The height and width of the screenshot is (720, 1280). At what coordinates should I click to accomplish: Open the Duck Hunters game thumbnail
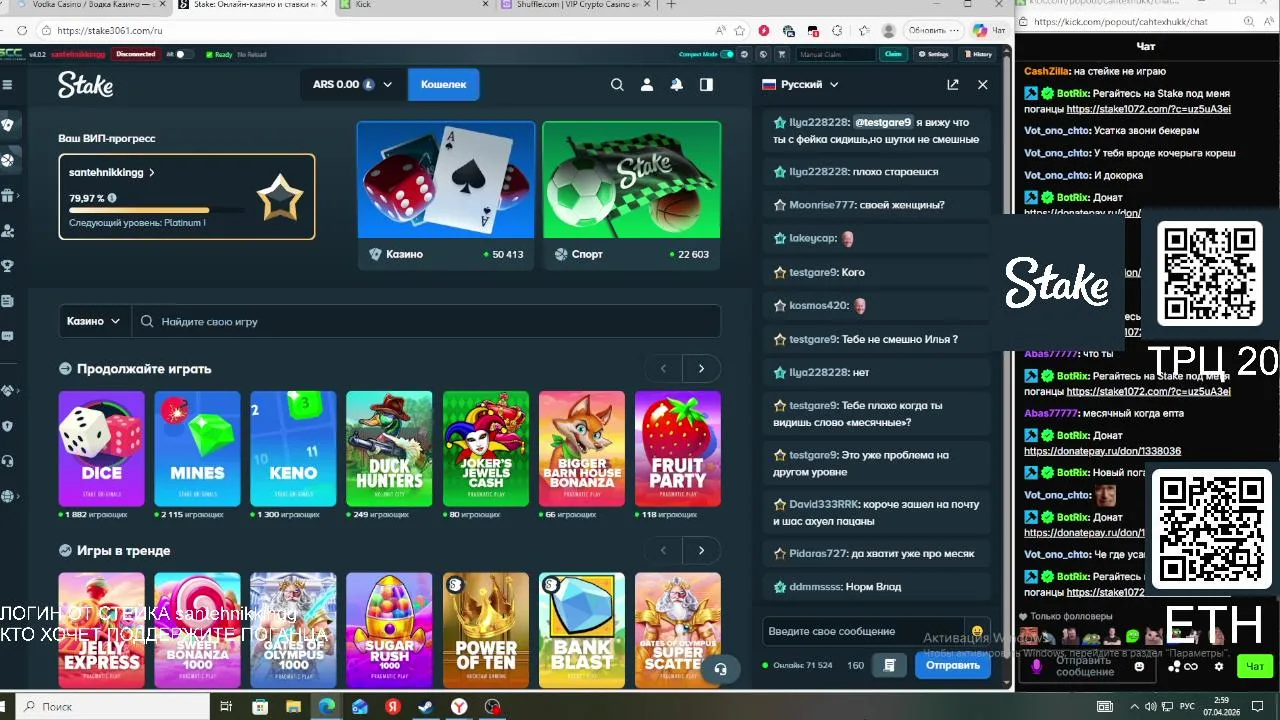(389, 448)
